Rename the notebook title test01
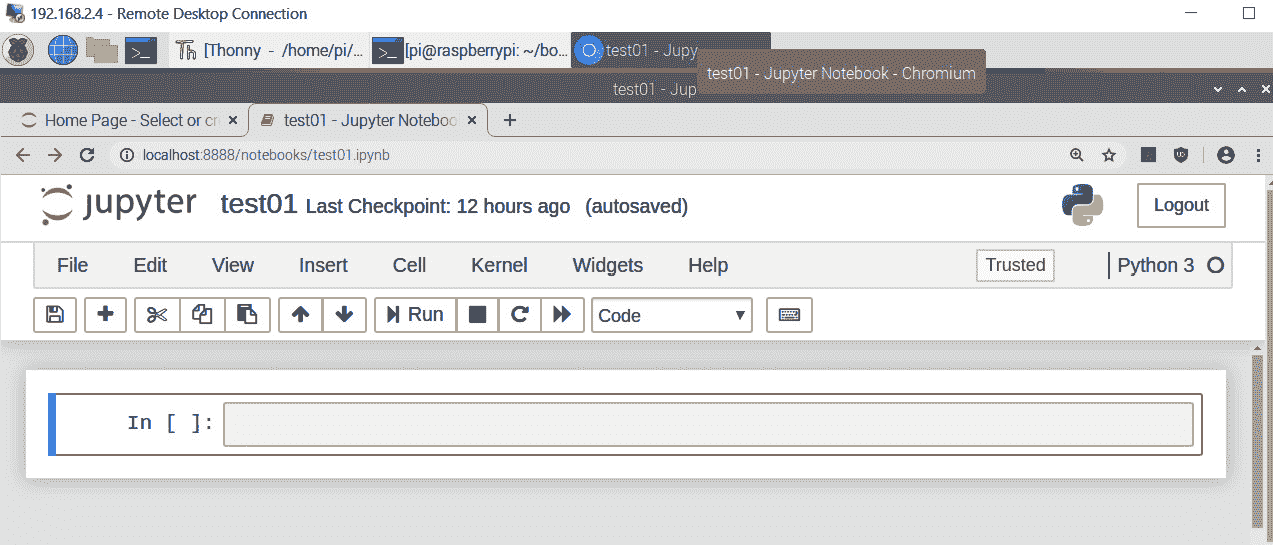 (259, 205)
